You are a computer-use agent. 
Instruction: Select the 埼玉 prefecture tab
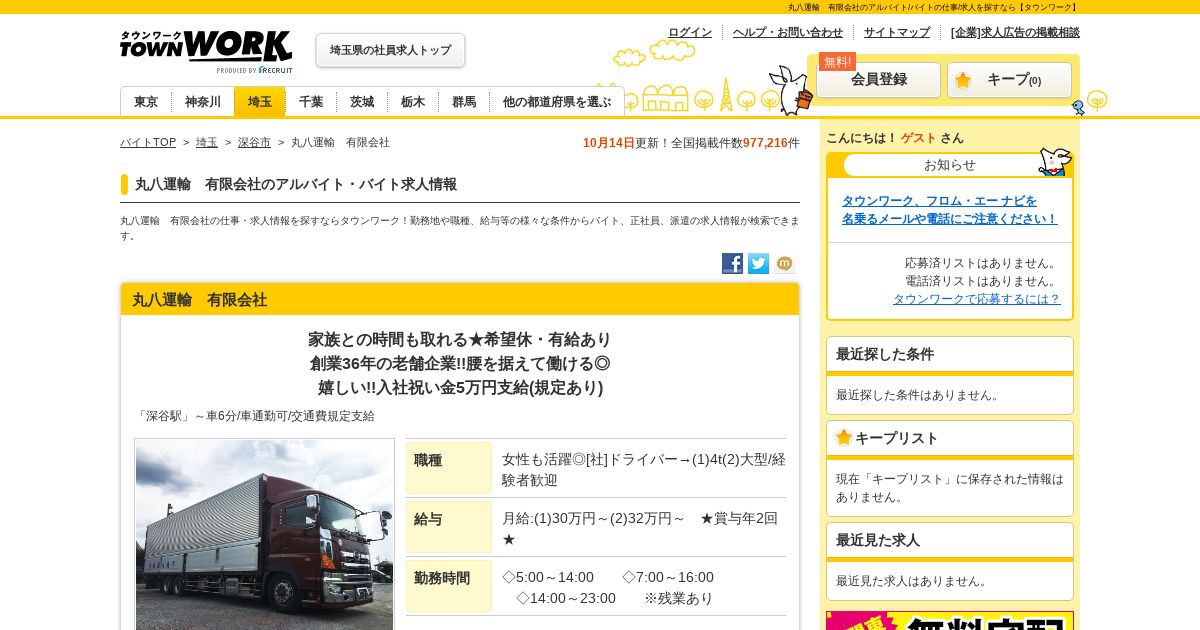tap(260, 102)
